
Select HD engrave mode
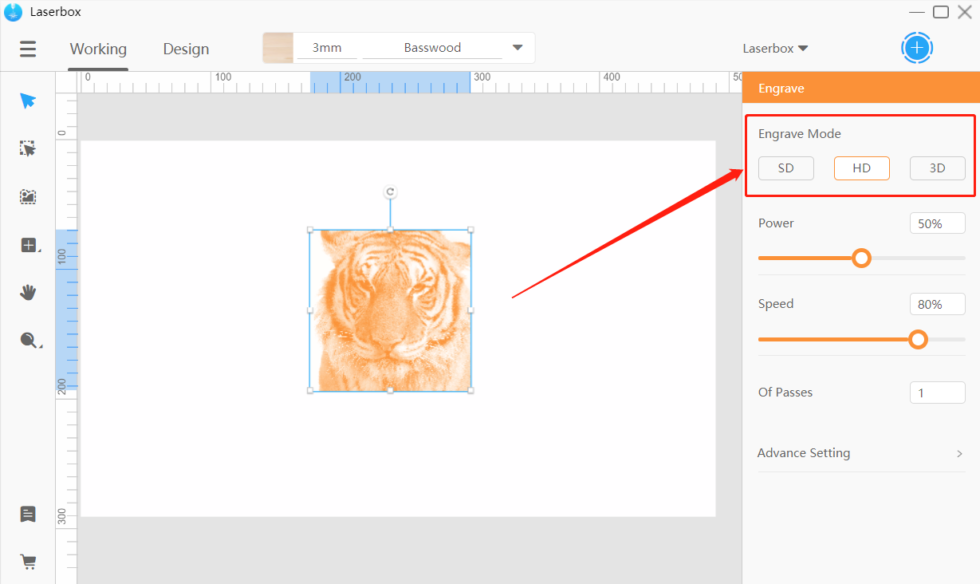click(861, 168)
